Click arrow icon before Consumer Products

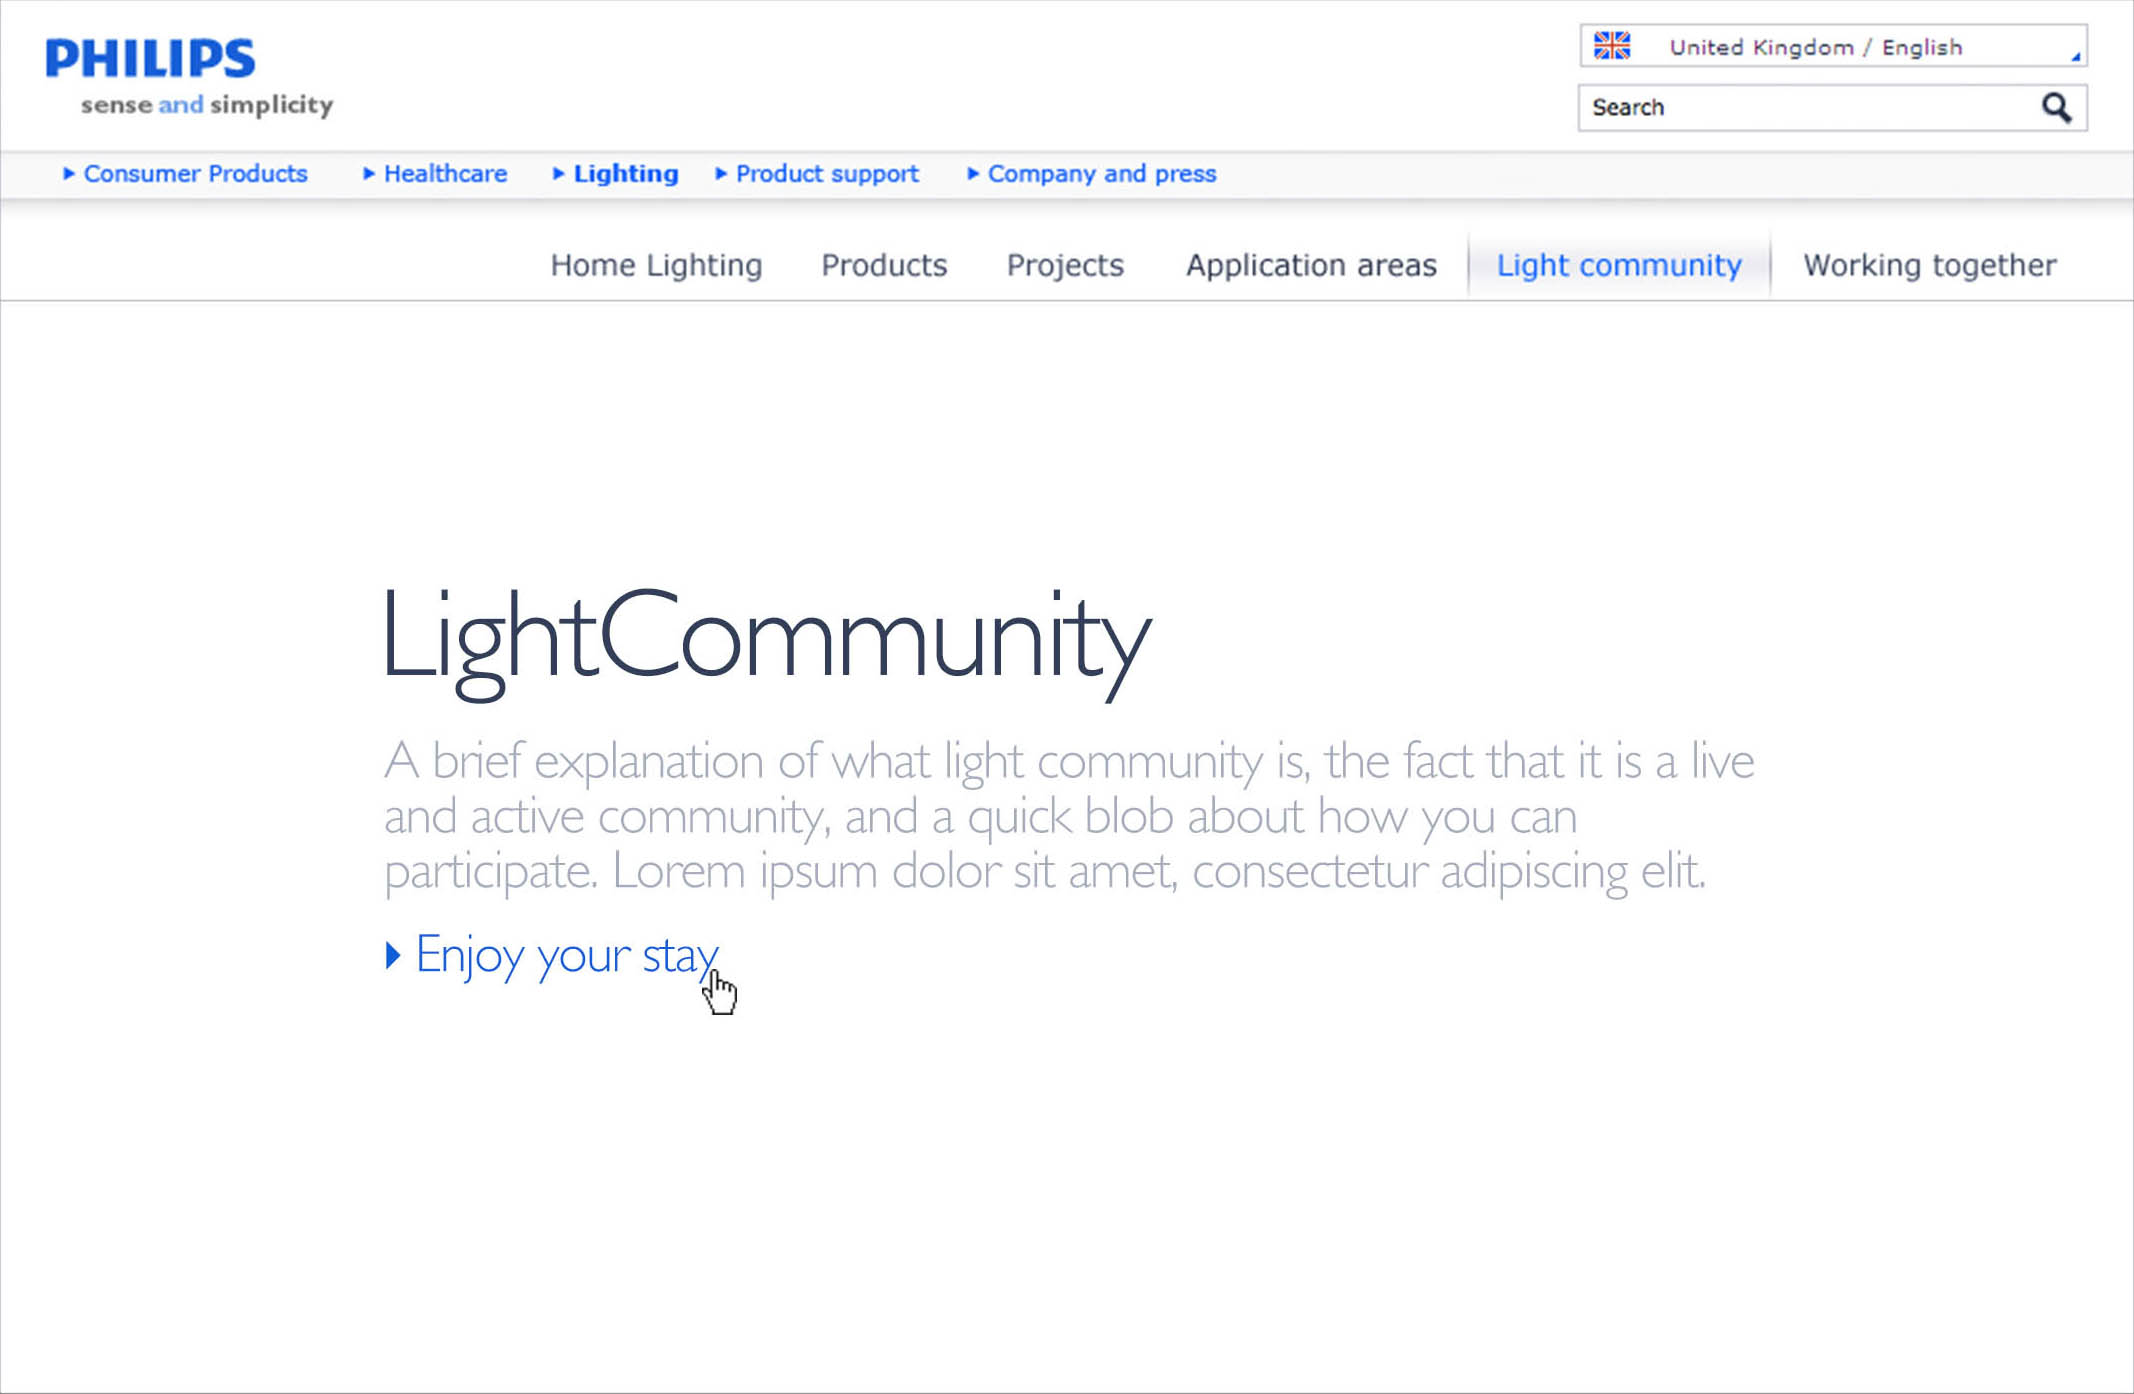click(x=68, y=174)
